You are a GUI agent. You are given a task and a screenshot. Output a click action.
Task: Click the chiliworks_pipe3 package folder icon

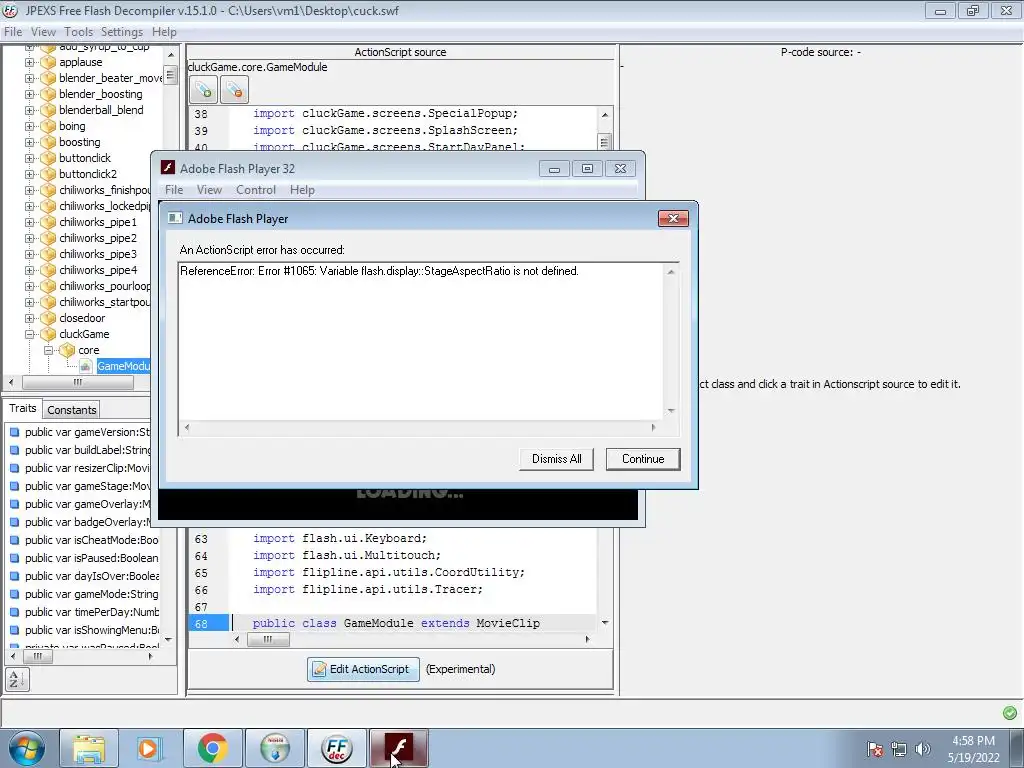coord(48,254)
